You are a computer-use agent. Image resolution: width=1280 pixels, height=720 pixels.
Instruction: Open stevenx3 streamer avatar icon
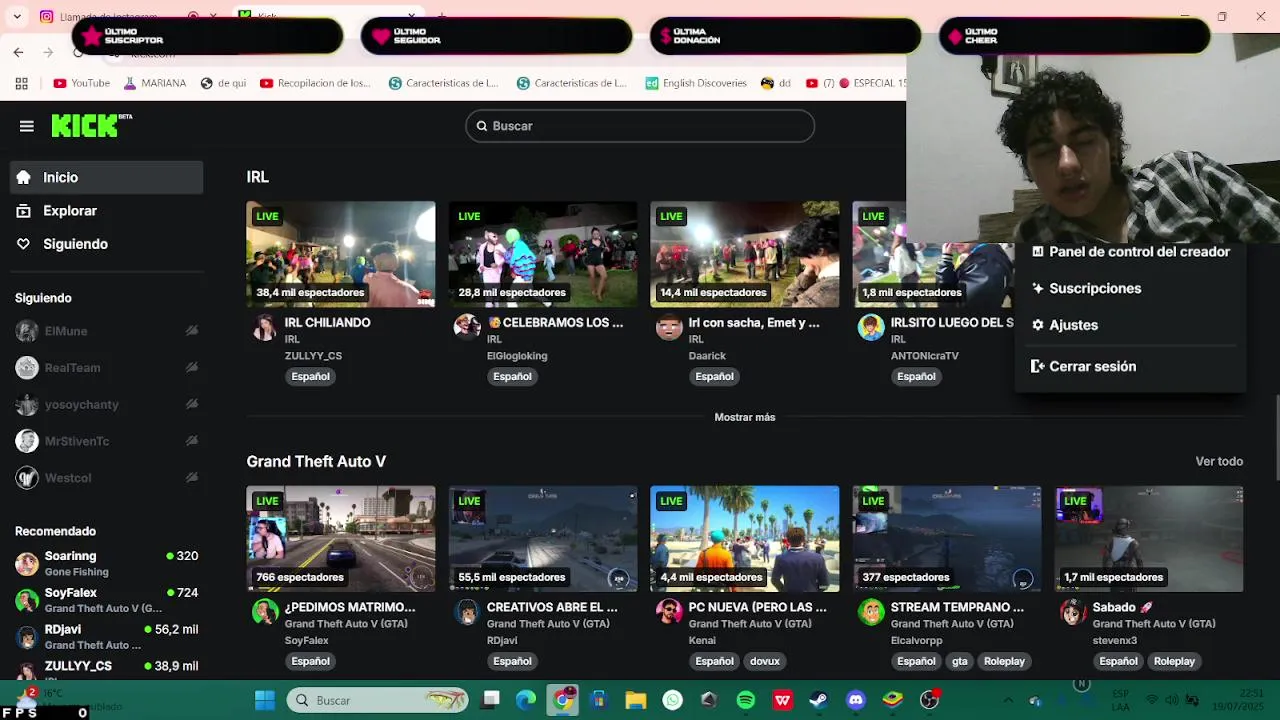coord(1073,612)
